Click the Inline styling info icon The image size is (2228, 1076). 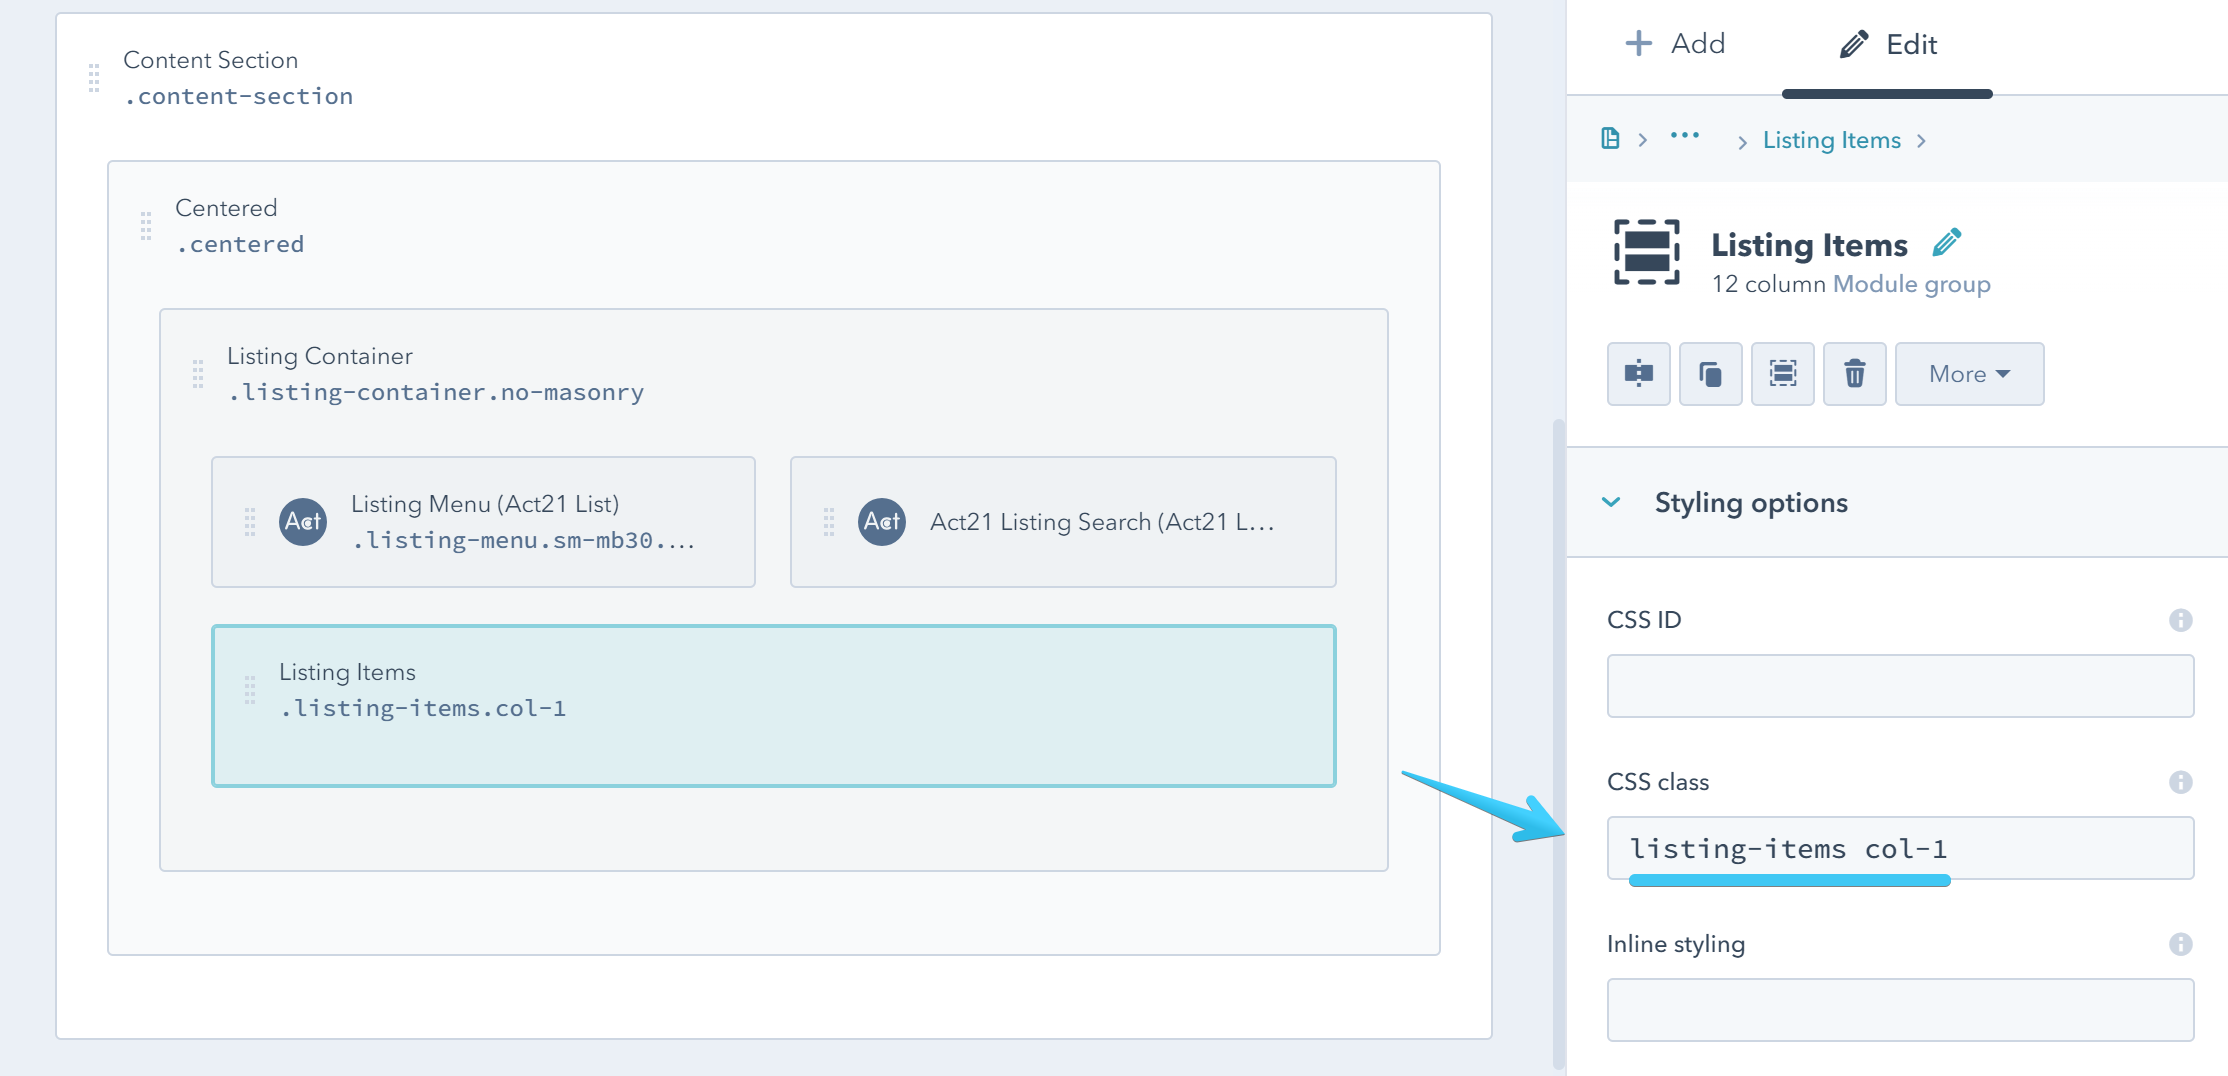(2180, 944)
